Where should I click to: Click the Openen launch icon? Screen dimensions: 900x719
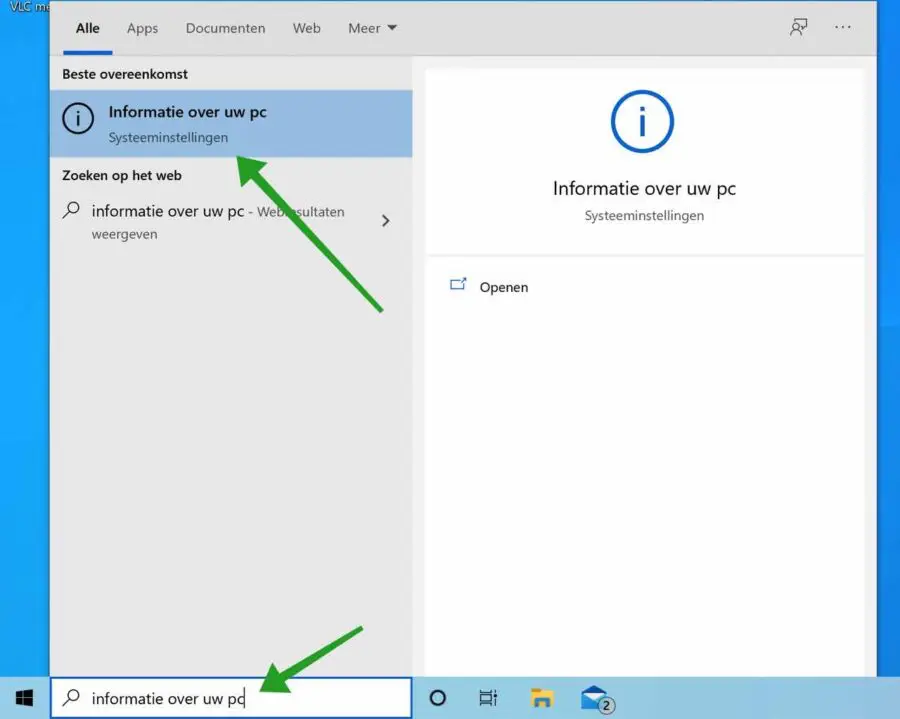pyautogui.click(x=458, y=284)
